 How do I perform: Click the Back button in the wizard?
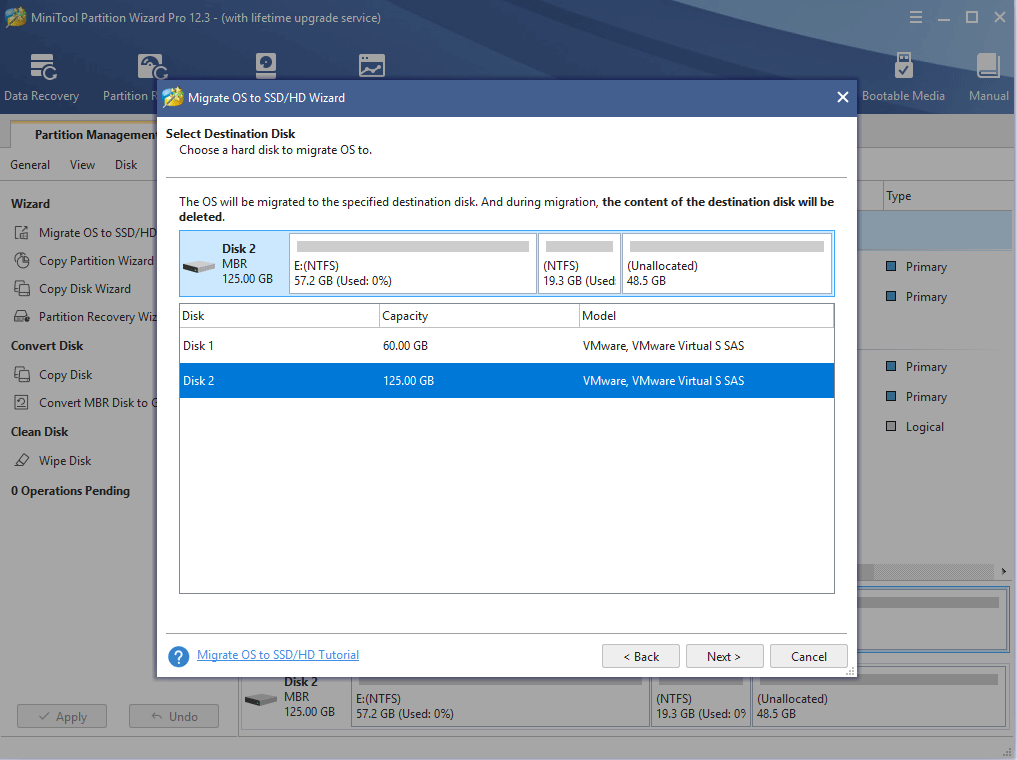click(641, 656)
